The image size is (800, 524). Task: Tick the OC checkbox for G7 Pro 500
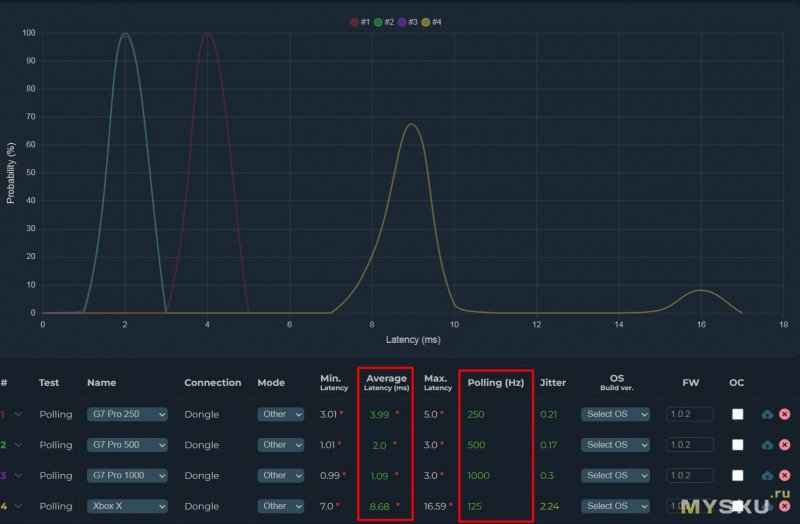coord(737,445)
